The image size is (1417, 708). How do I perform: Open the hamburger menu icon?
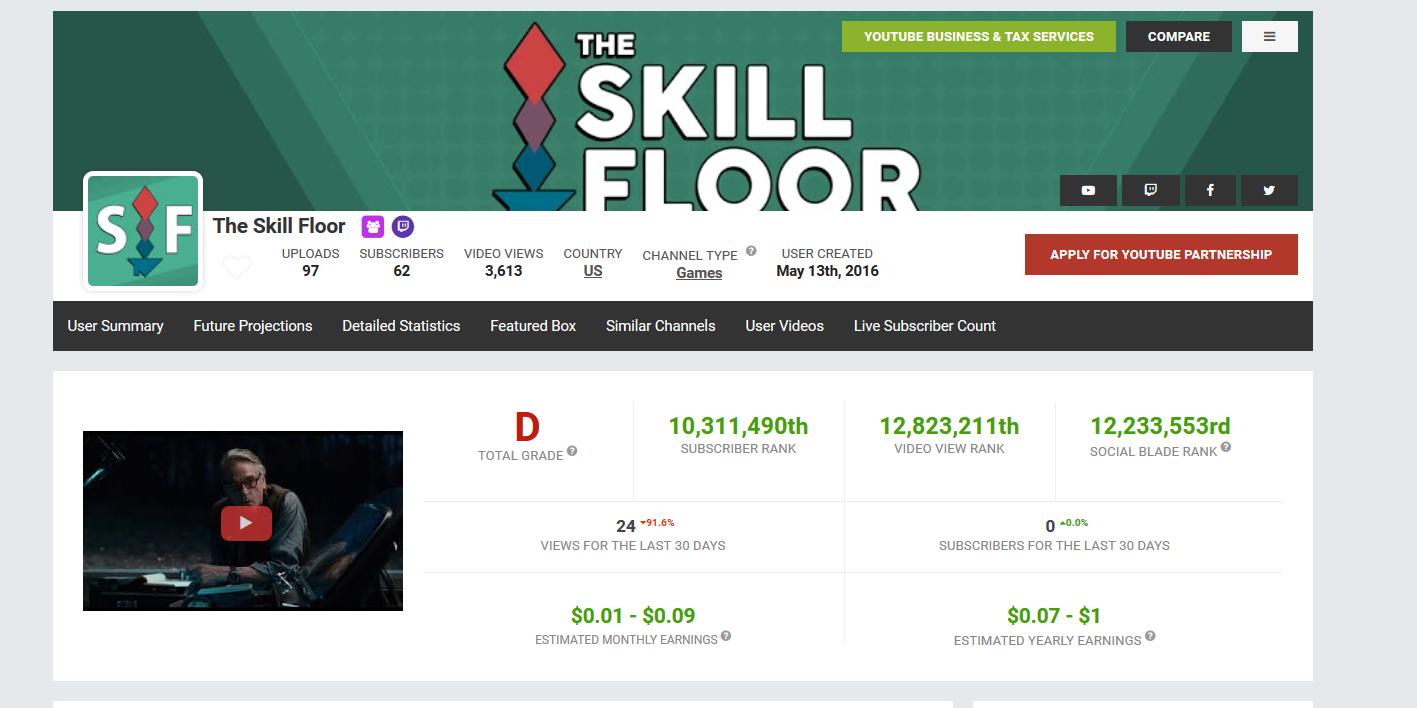1270,37
